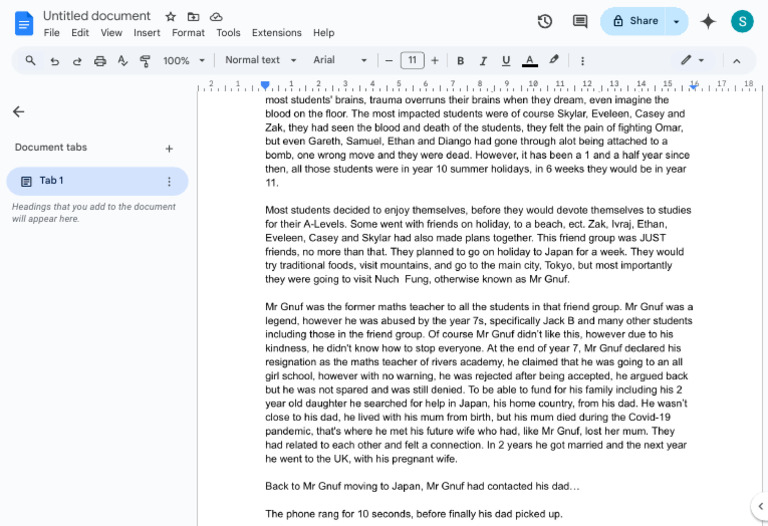This screenshot has width=768, height=526.
Task: Click the Share button
Action: 635,21
